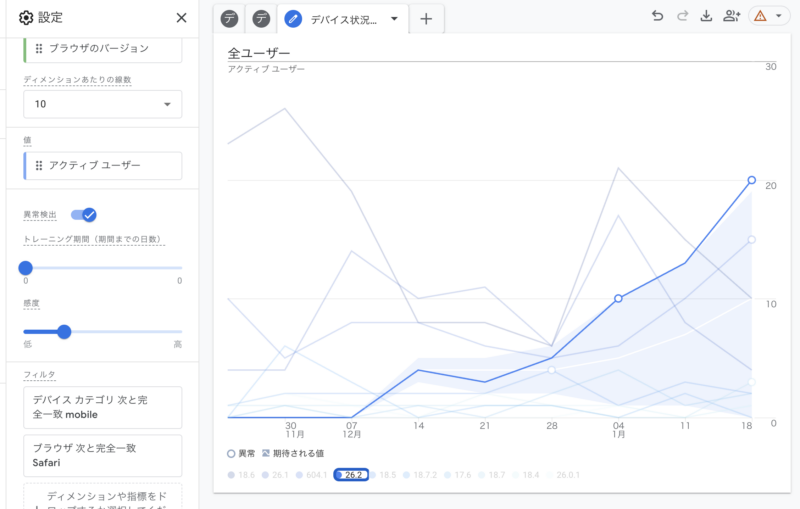Open the share with users icon
800x509 pixels.
[x=731, y=16]
